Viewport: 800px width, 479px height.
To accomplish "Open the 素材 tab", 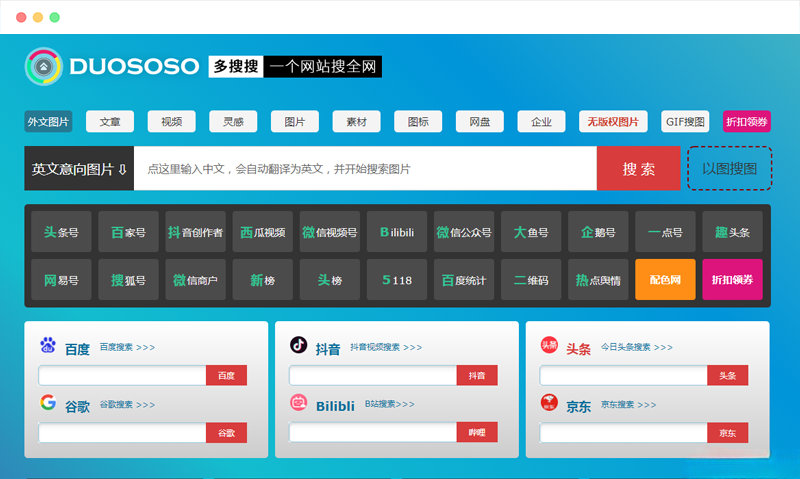I will coord(357,121).
